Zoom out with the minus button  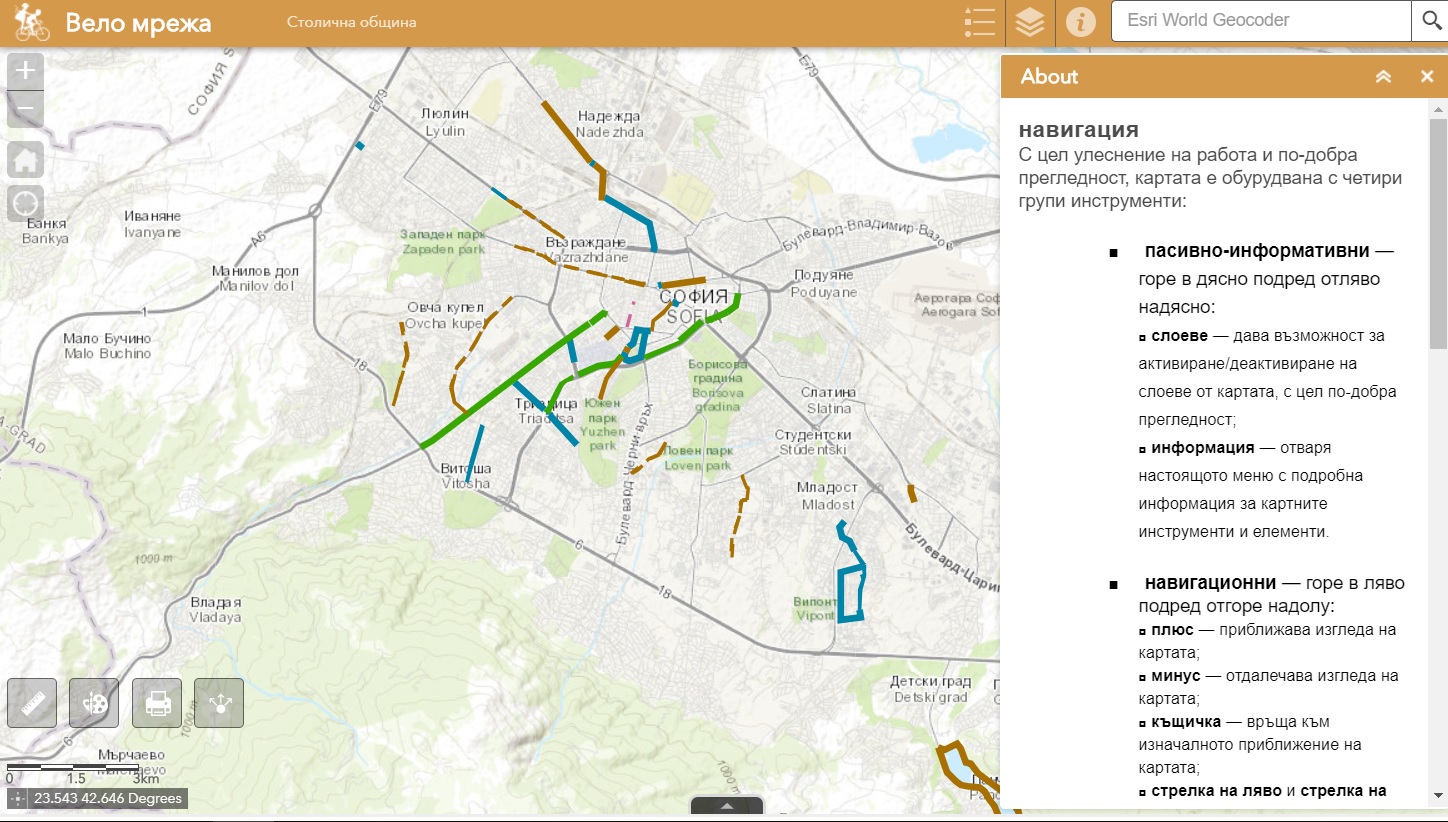pos(26,109)
